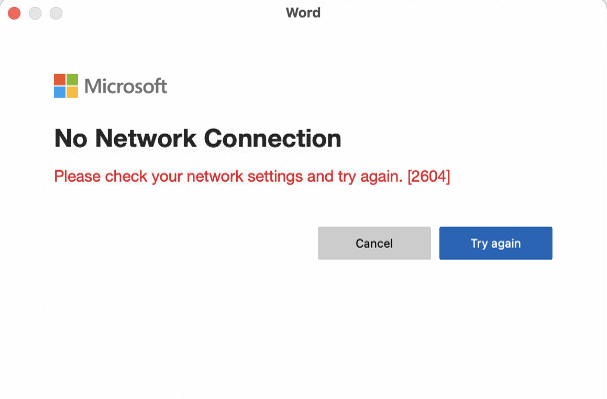Close the Word window using red button
The image size is (607, 399).
[x=14, y=13]
